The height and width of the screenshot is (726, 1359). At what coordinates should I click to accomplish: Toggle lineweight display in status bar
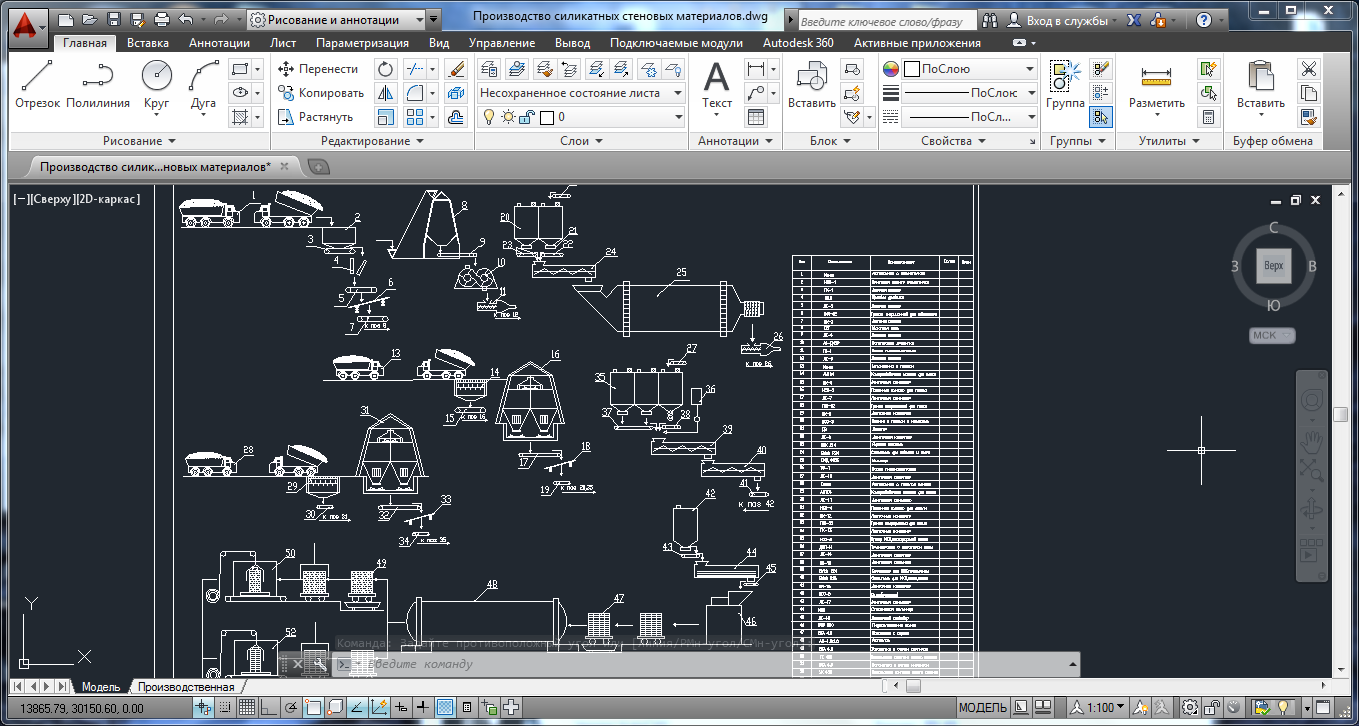[x=423, y=708]
